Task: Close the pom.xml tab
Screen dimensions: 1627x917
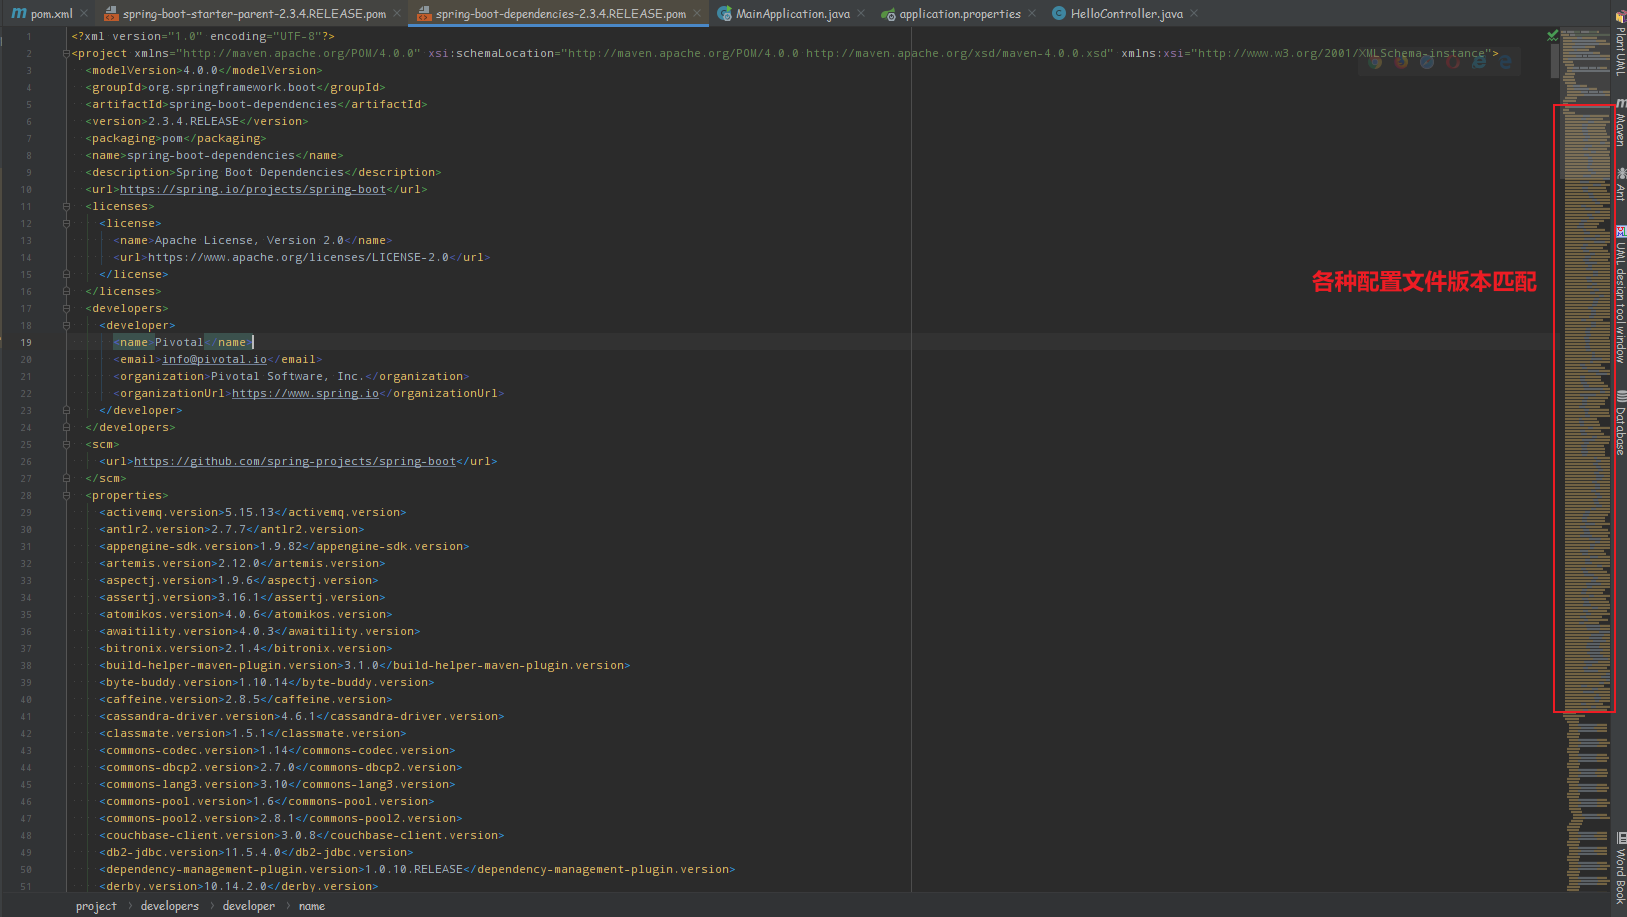Action: (84, 13)
